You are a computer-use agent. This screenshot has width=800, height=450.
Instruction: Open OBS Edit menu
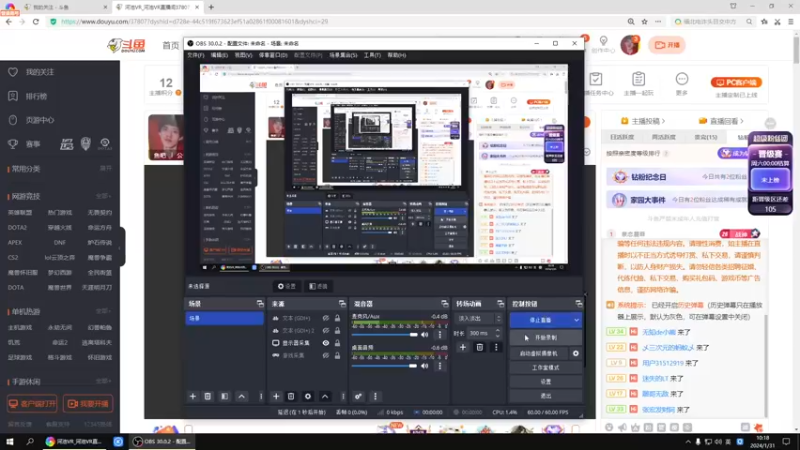[x=219, y=55]
